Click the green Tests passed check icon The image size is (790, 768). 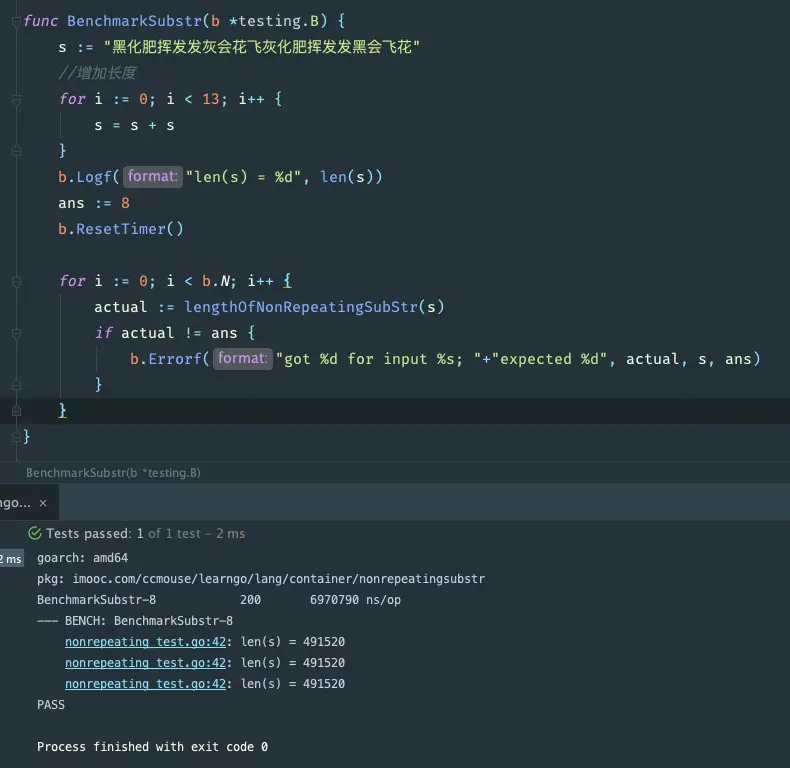[35, 533]
